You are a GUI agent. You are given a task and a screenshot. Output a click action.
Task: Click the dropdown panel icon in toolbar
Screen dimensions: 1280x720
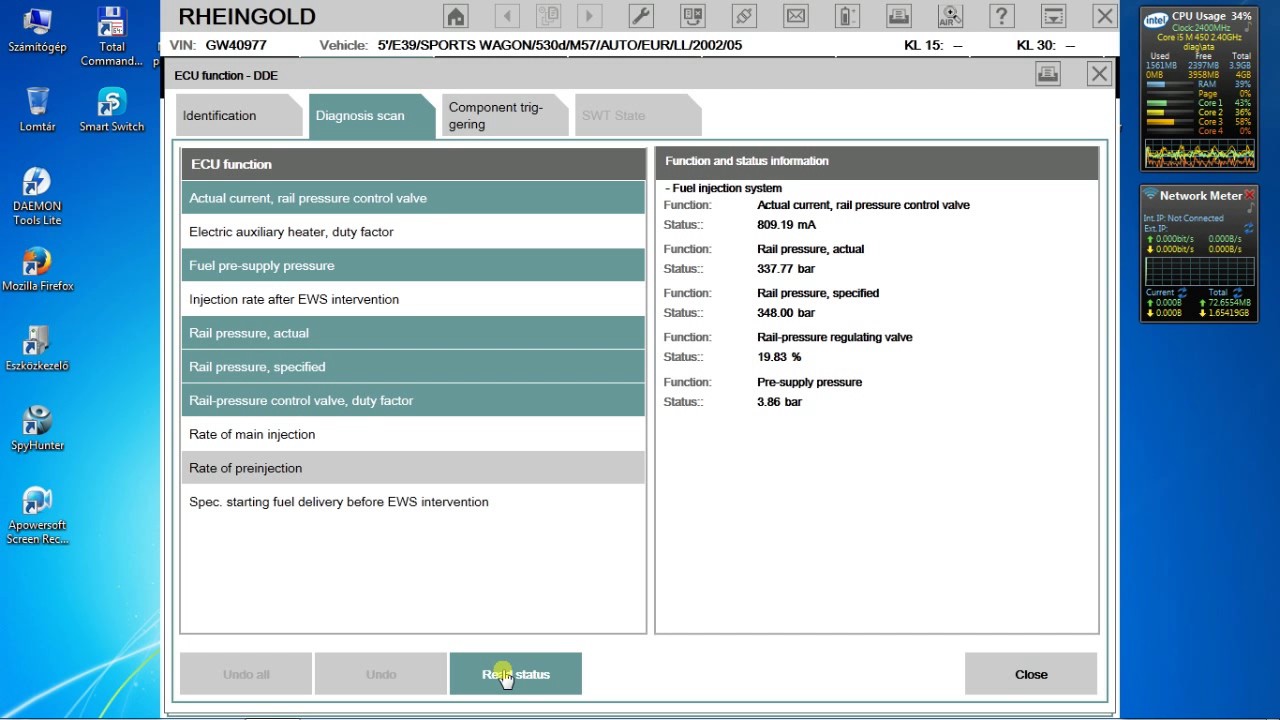click(x=1053, y=16)
